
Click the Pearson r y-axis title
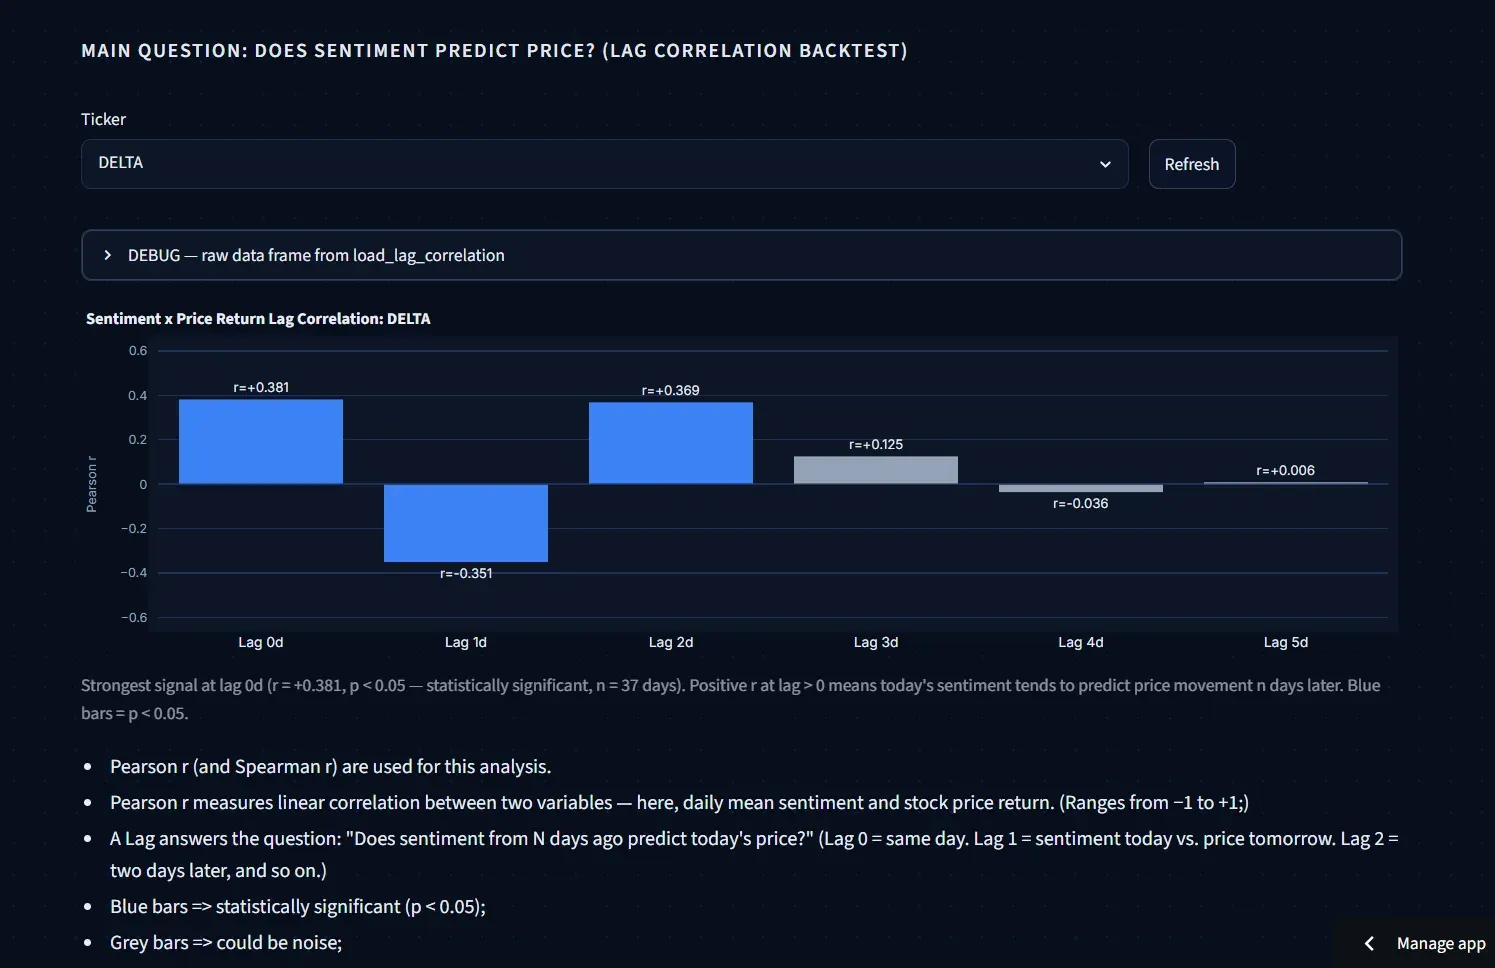(x=91, y=484)
